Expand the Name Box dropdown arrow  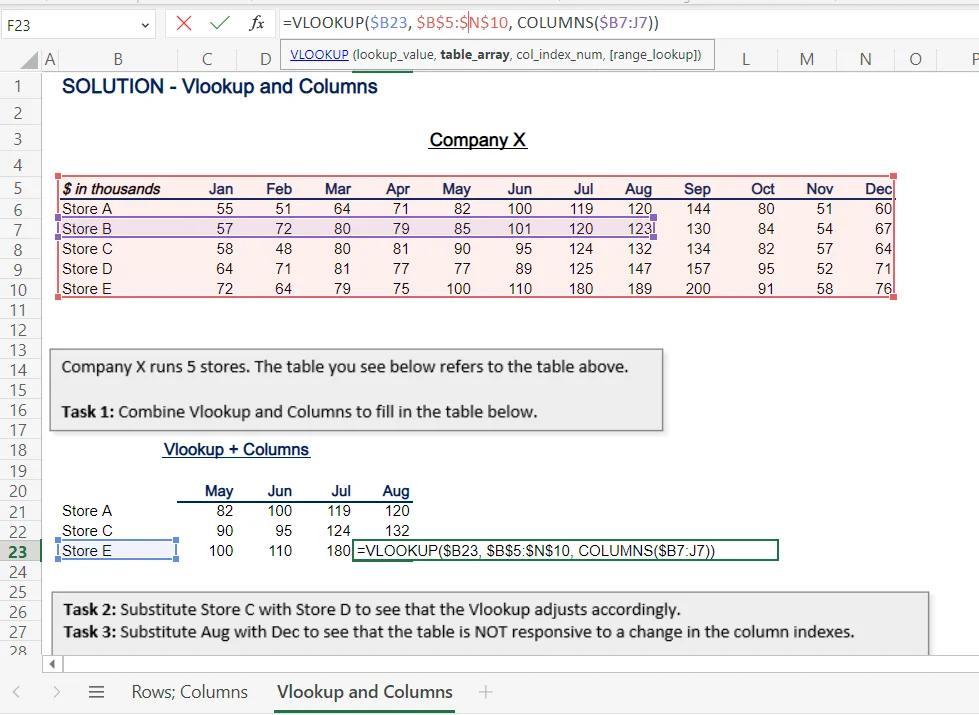146,25
